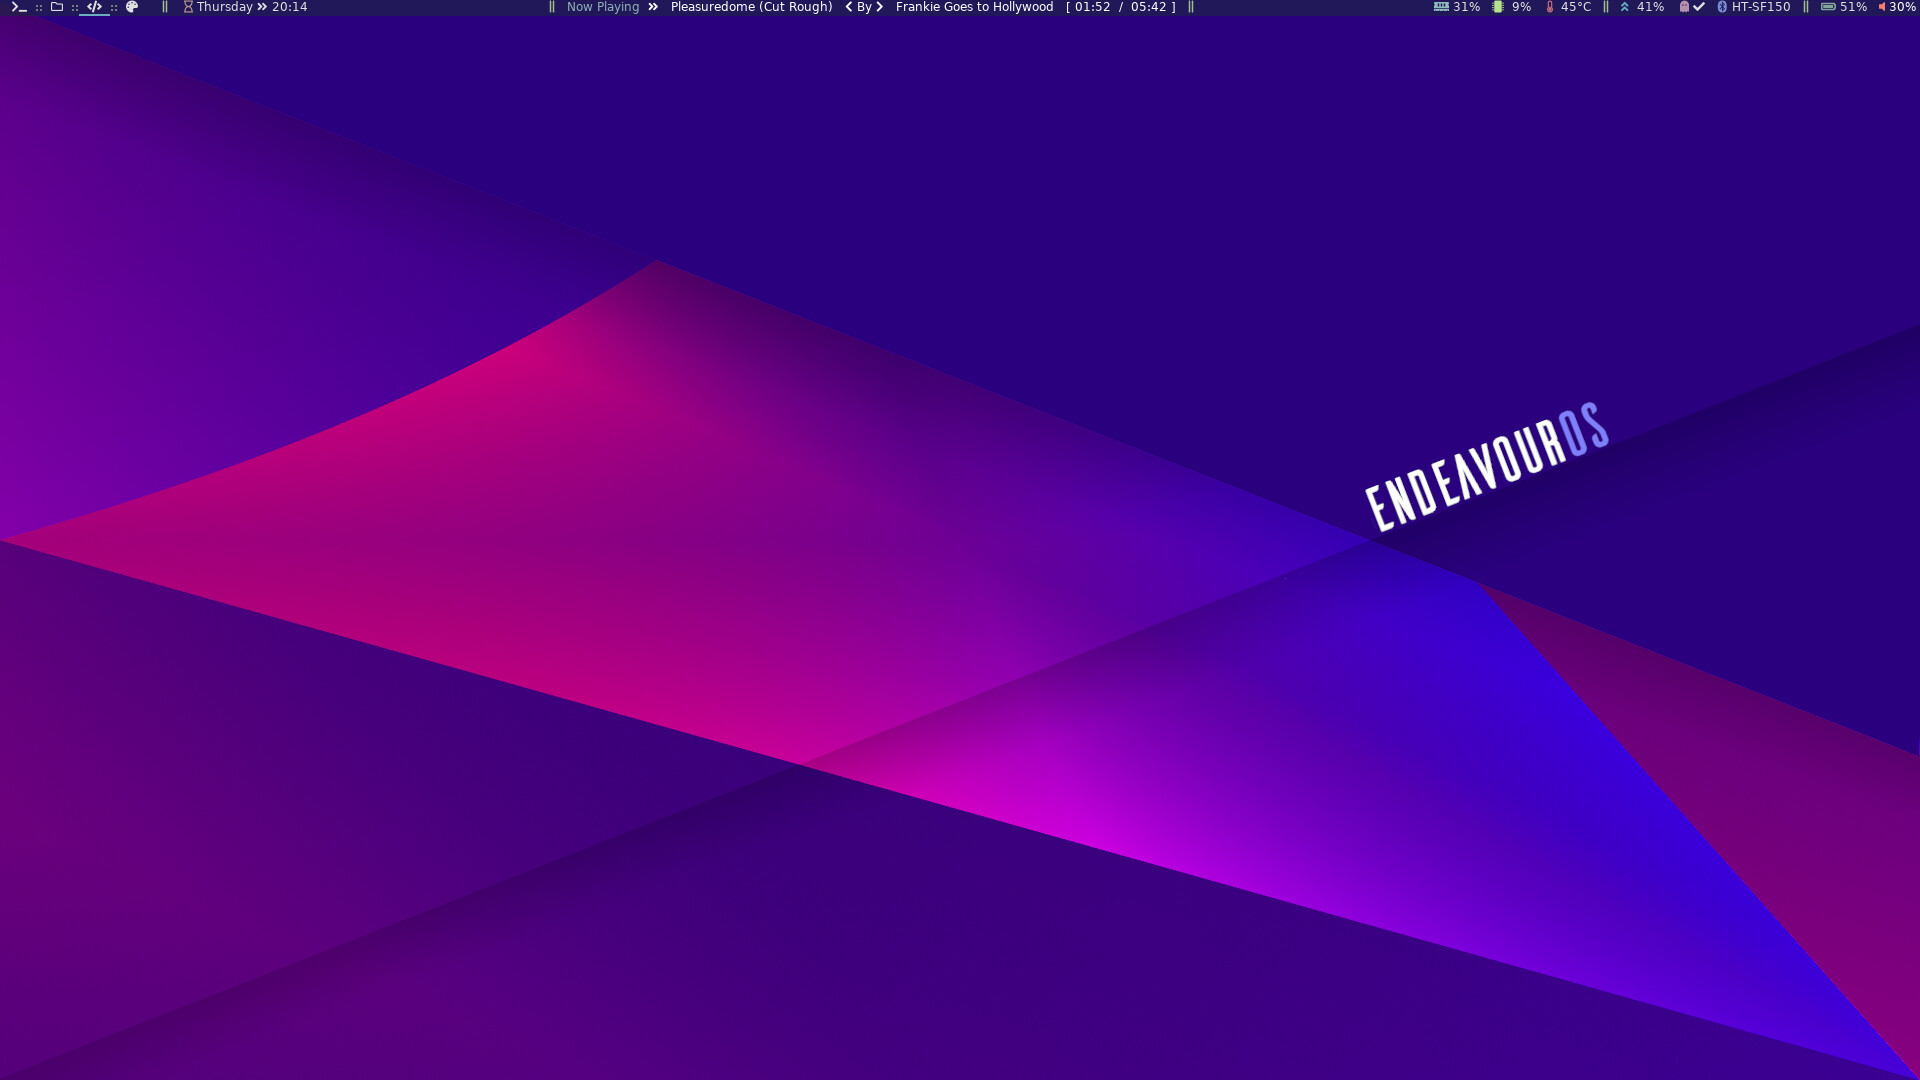
Task: Click the Thursday date display
Action: pos(223,7)
